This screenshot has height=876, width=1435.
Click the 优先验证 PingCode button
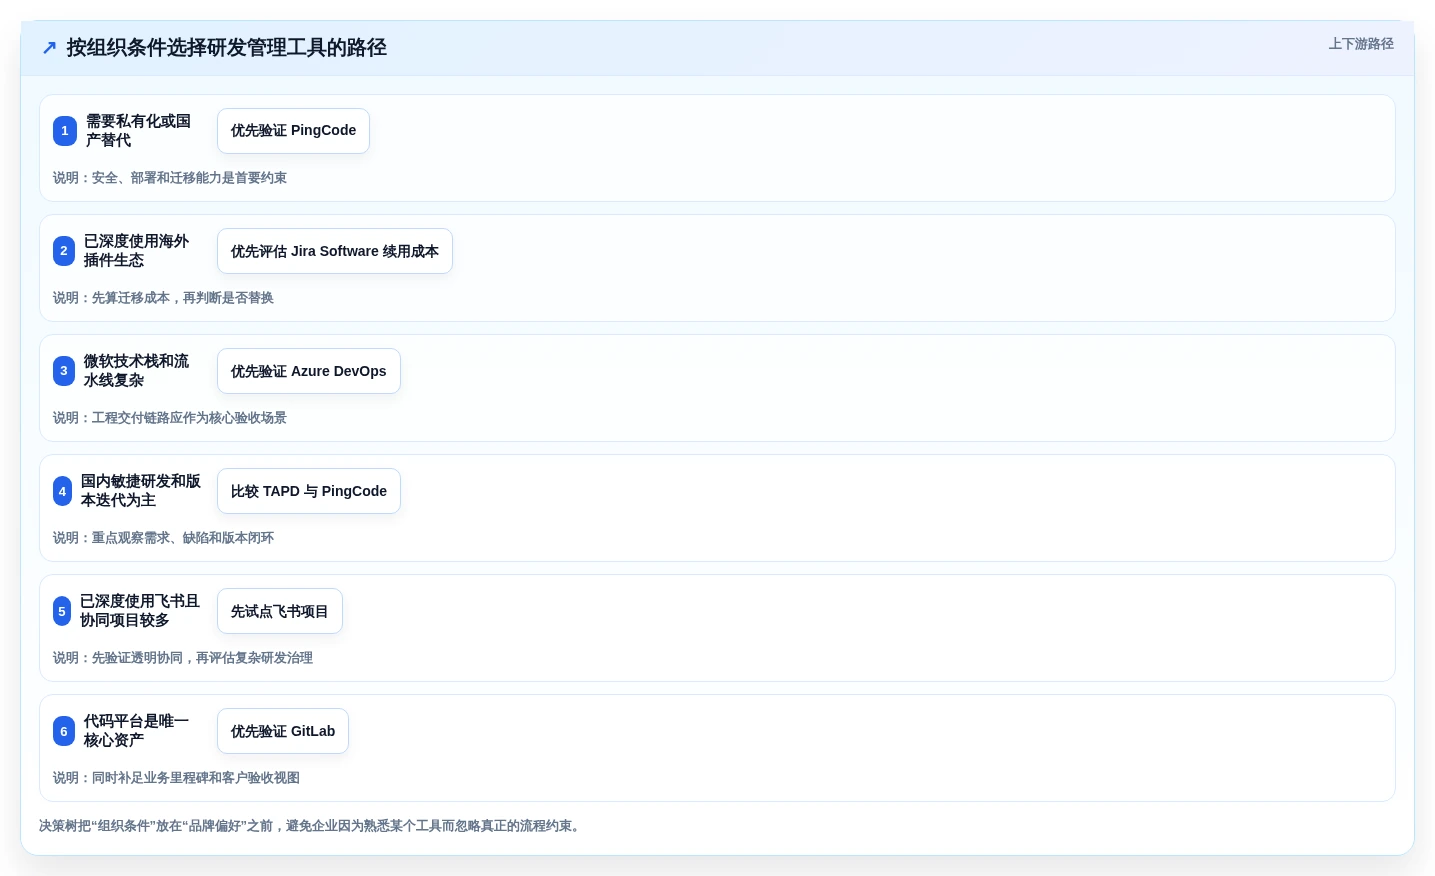[293, 131]
